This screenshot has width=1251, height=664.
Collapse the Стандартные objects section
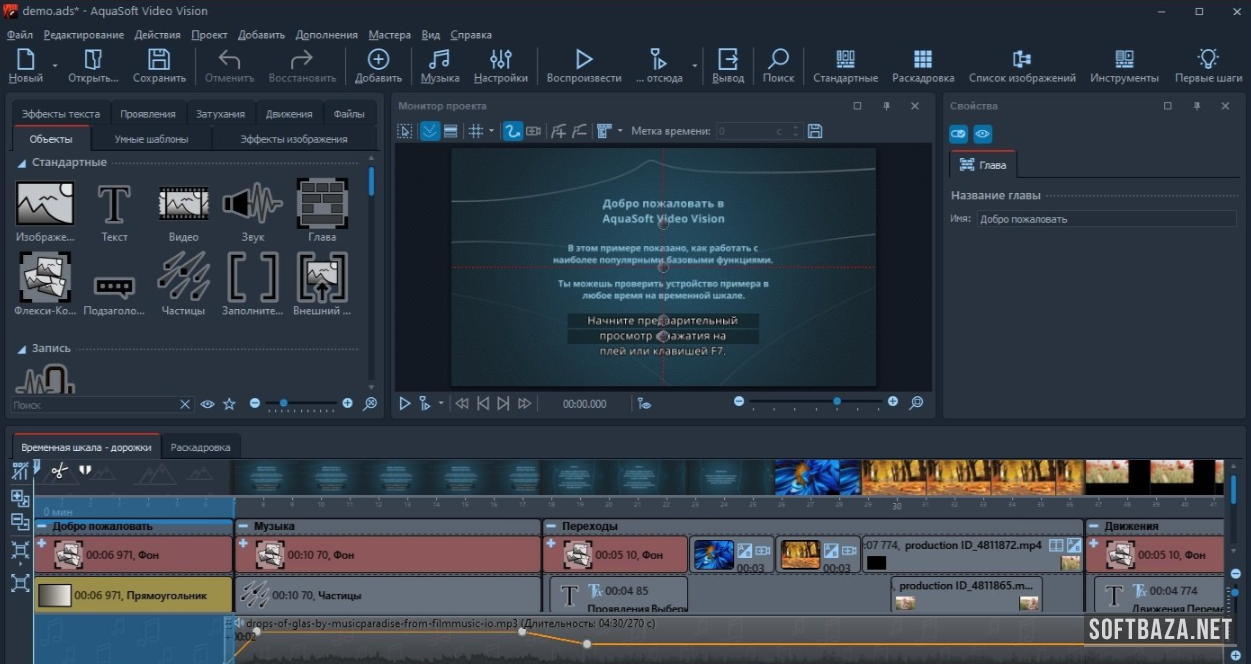pyautogui.click(x=22, y=163)
